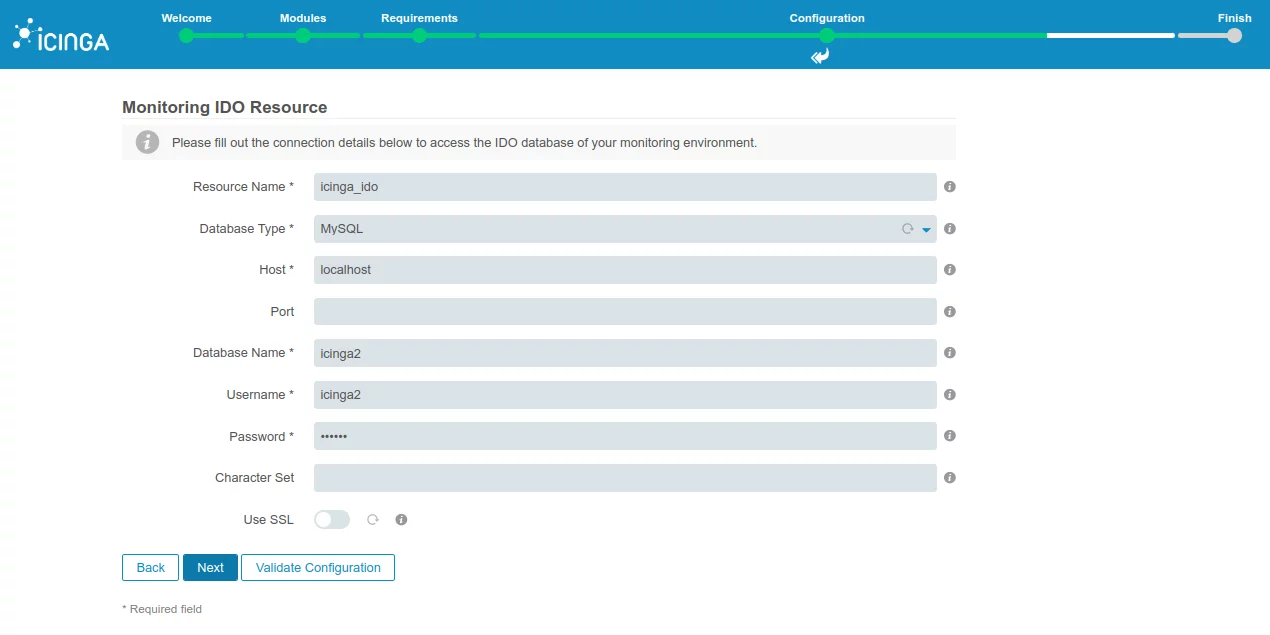1270x635 pixels.
Task: Click the info icon beside Database Type
Action: pos(950,229)
